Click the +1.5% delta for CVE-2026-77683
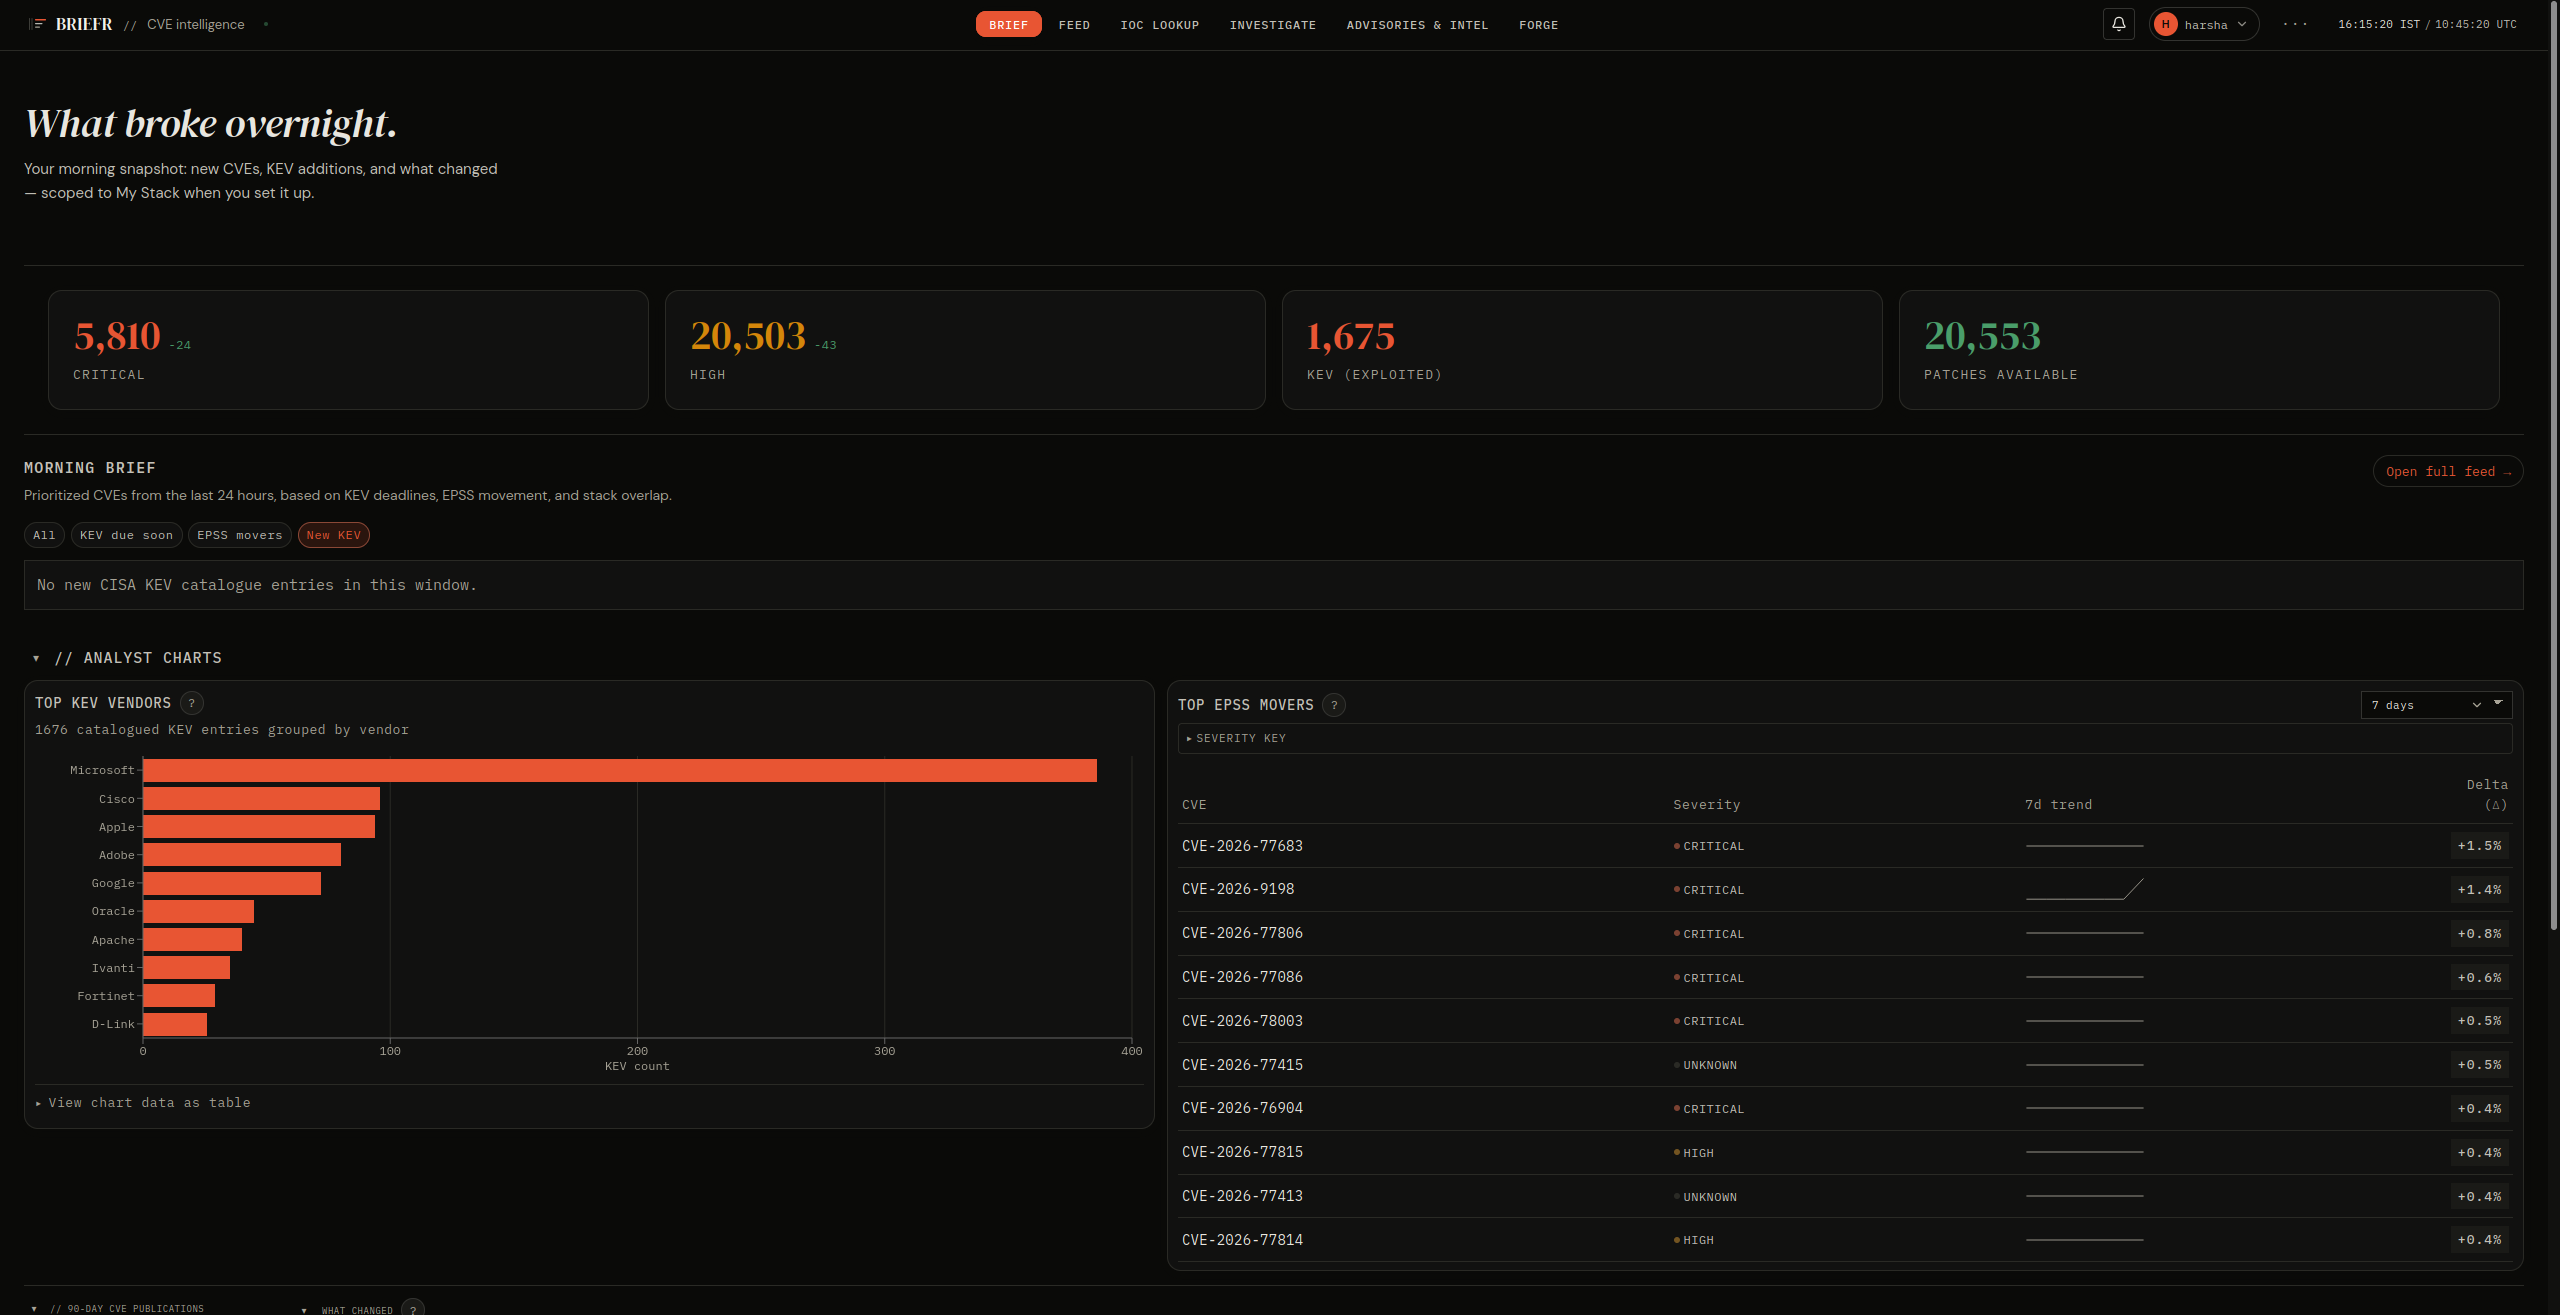The height and width of the screenshot is (1315, 2560). pos(2479,846)
